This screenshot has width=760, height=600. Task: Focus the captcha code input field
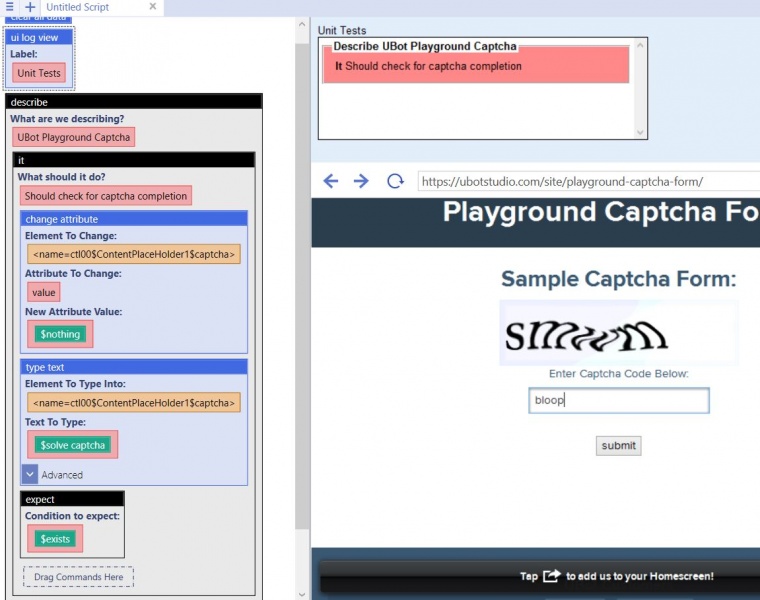click(619, 400)
